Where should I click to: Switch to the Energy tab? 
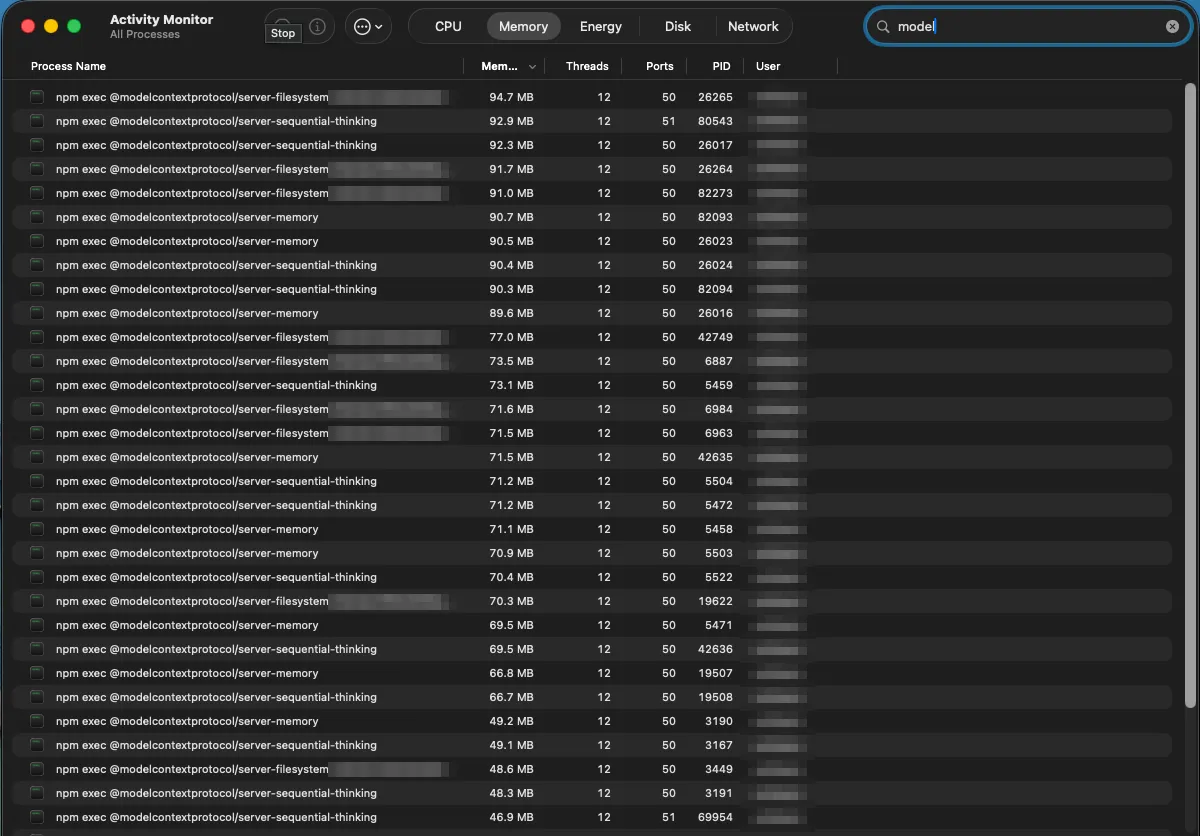coord(601,26)
